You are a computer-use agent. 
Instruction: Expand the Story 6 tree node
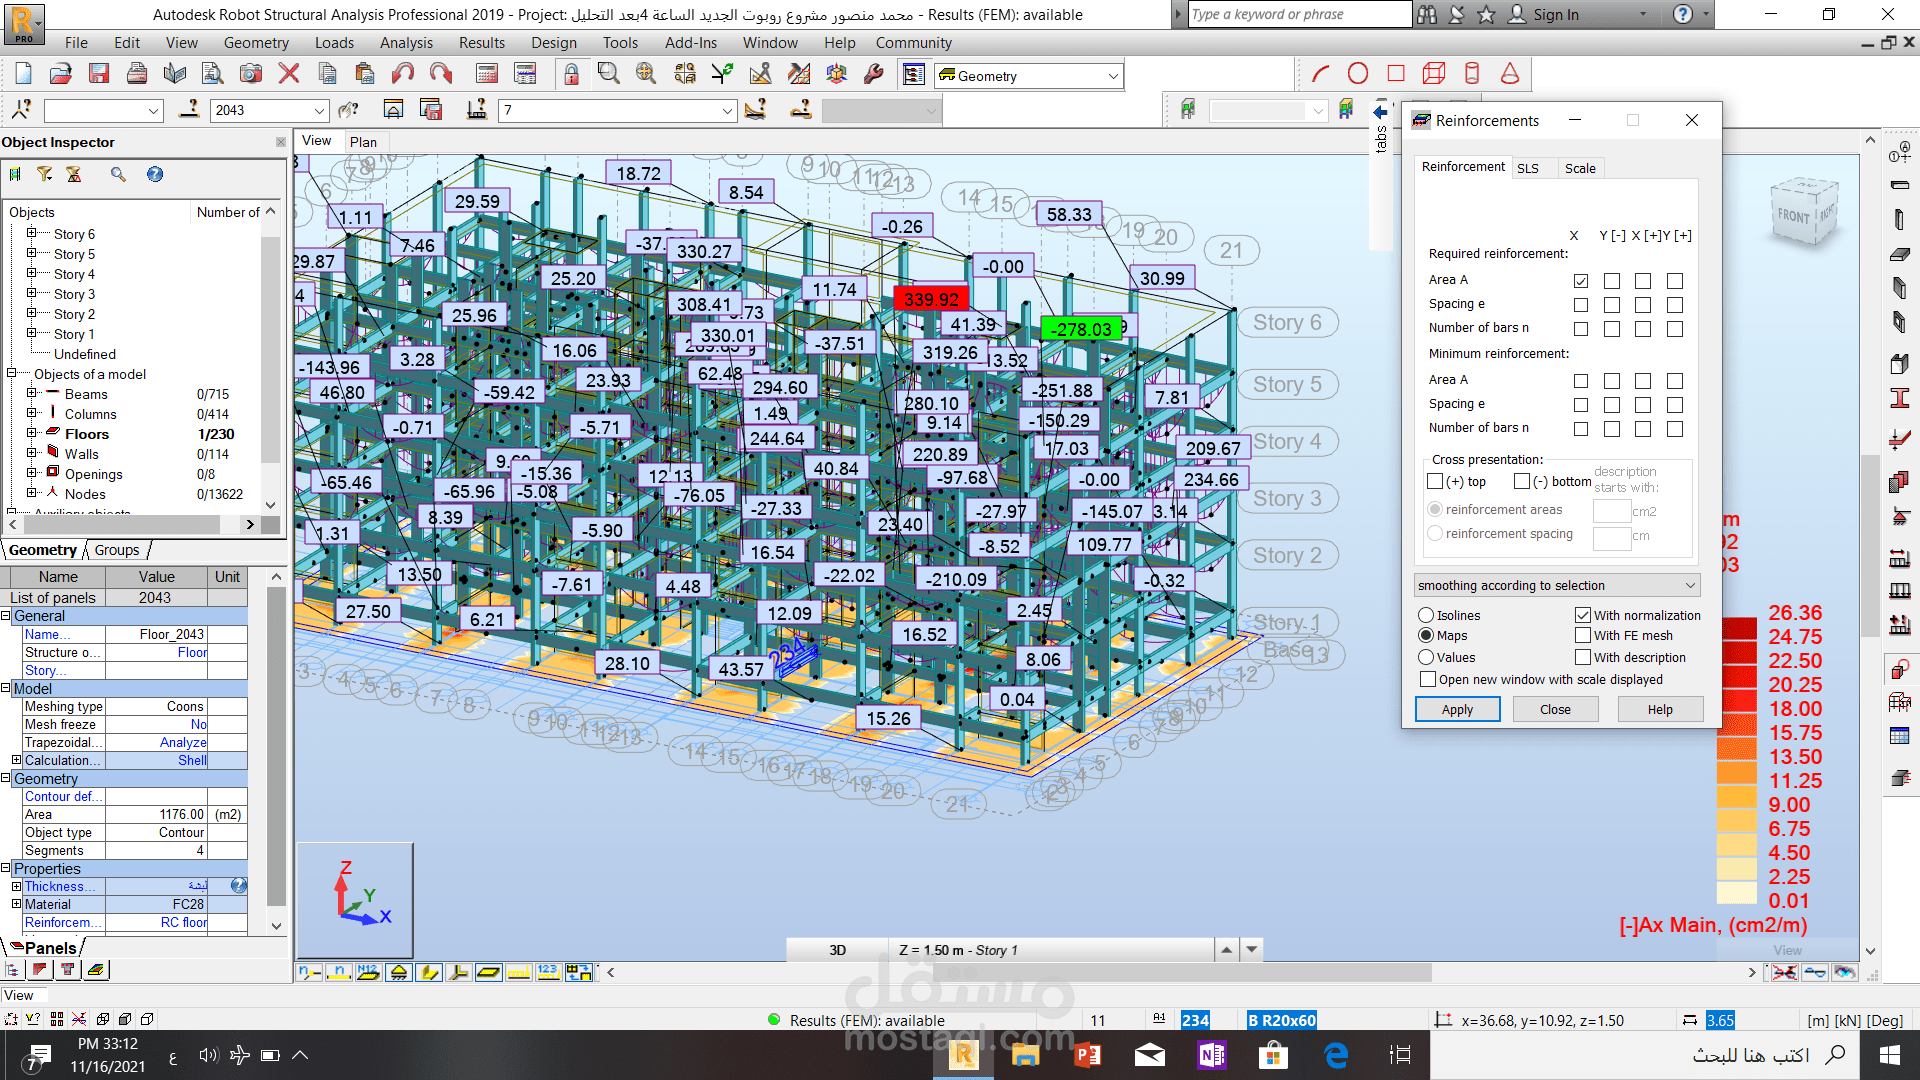[x=31, y=234]
